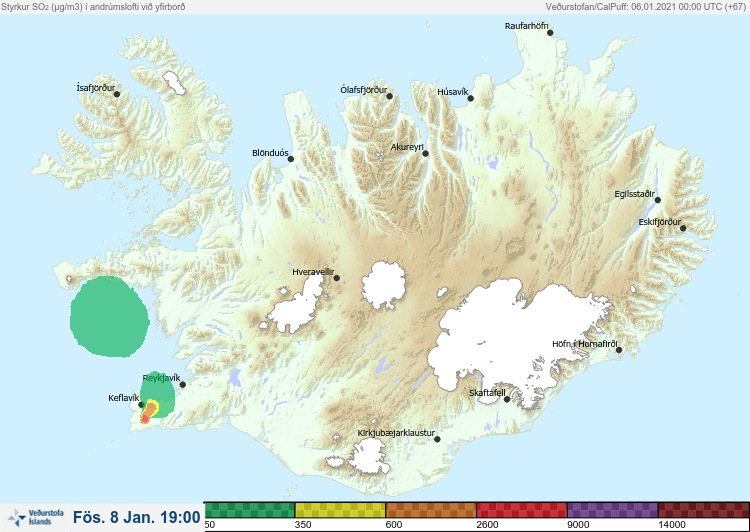Click the purple 9000 legend swatch
Image resolution: width=750 pixels, height=532 pixels.
[612, 510]
